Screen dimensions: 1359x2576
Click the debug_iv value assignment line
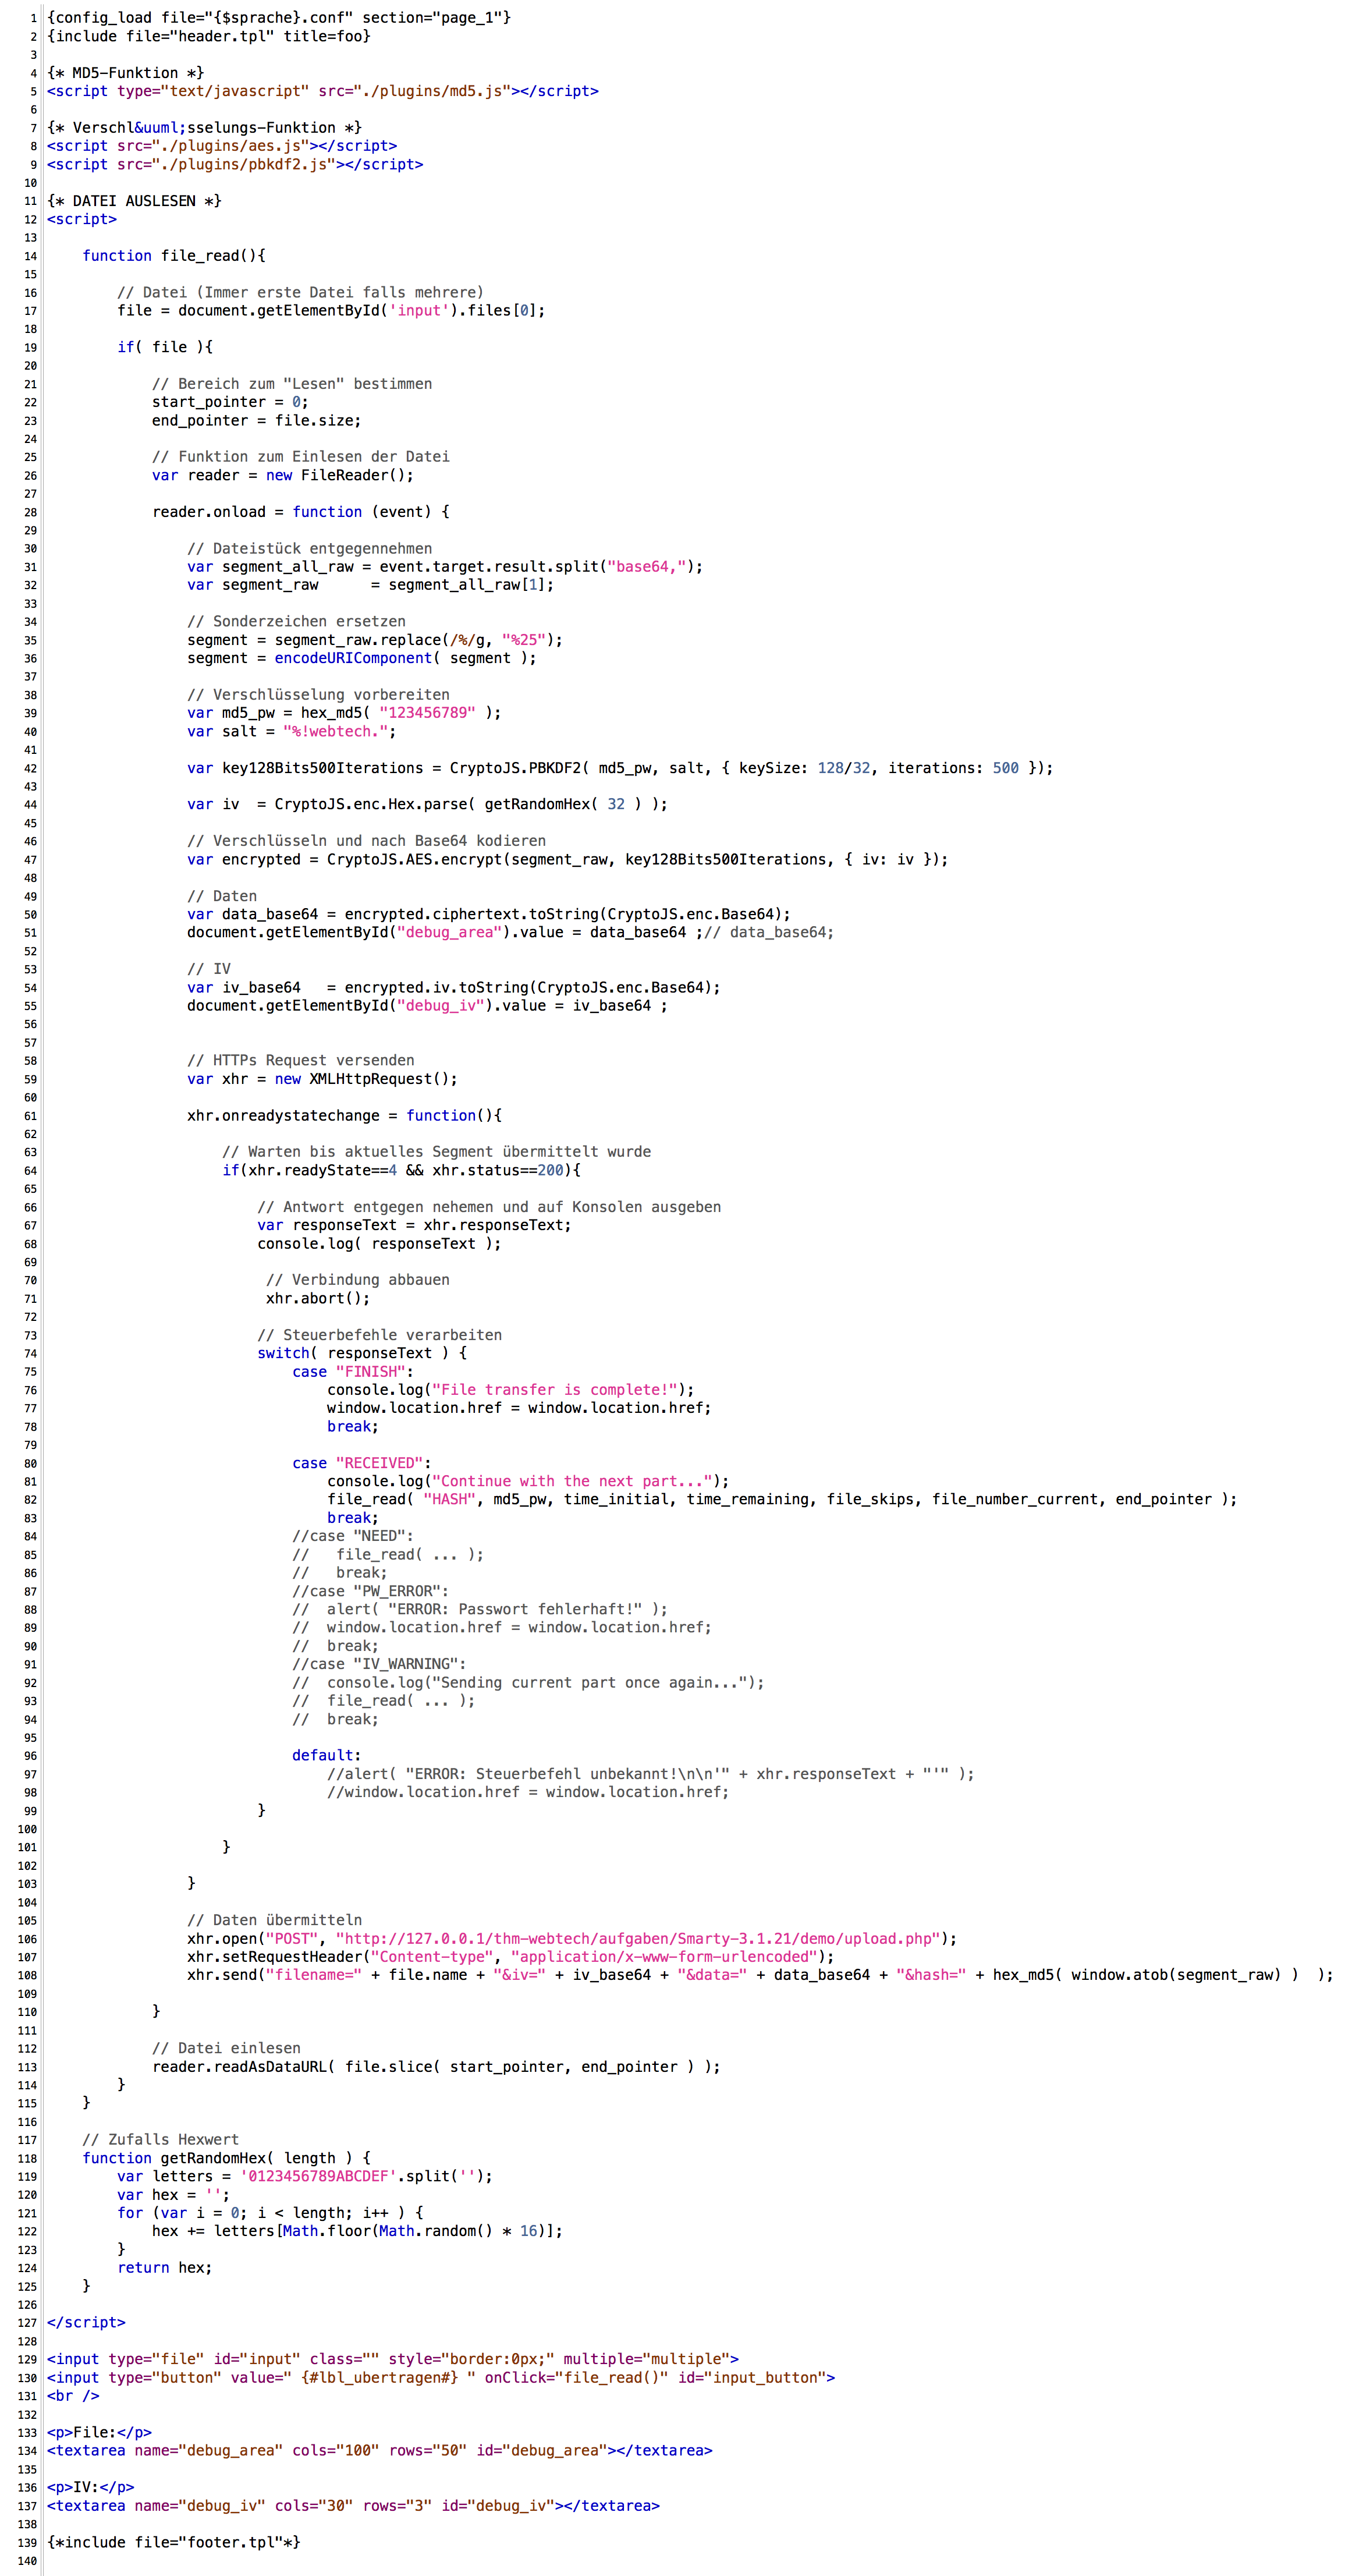(x=427, y=1005)
